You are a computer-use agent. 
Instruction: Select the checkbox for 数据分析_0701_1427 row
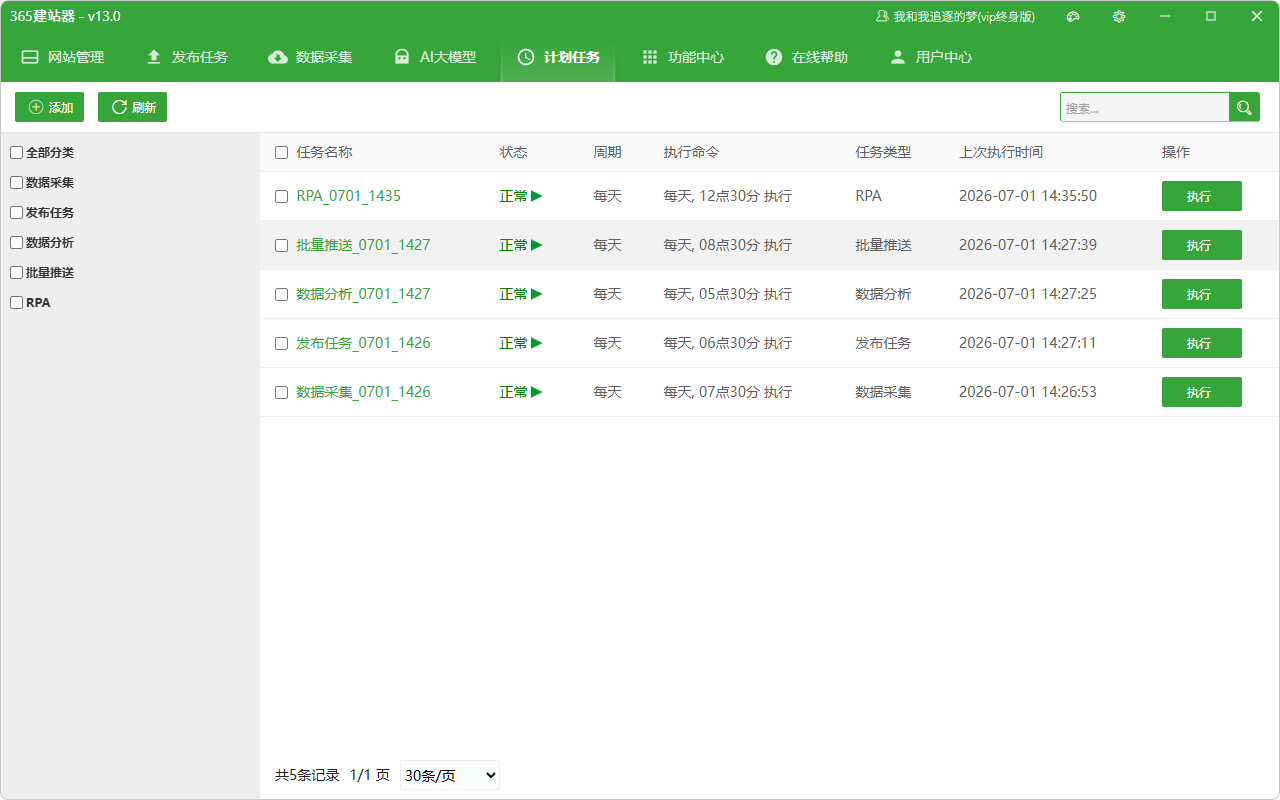(x=281, y=295)
